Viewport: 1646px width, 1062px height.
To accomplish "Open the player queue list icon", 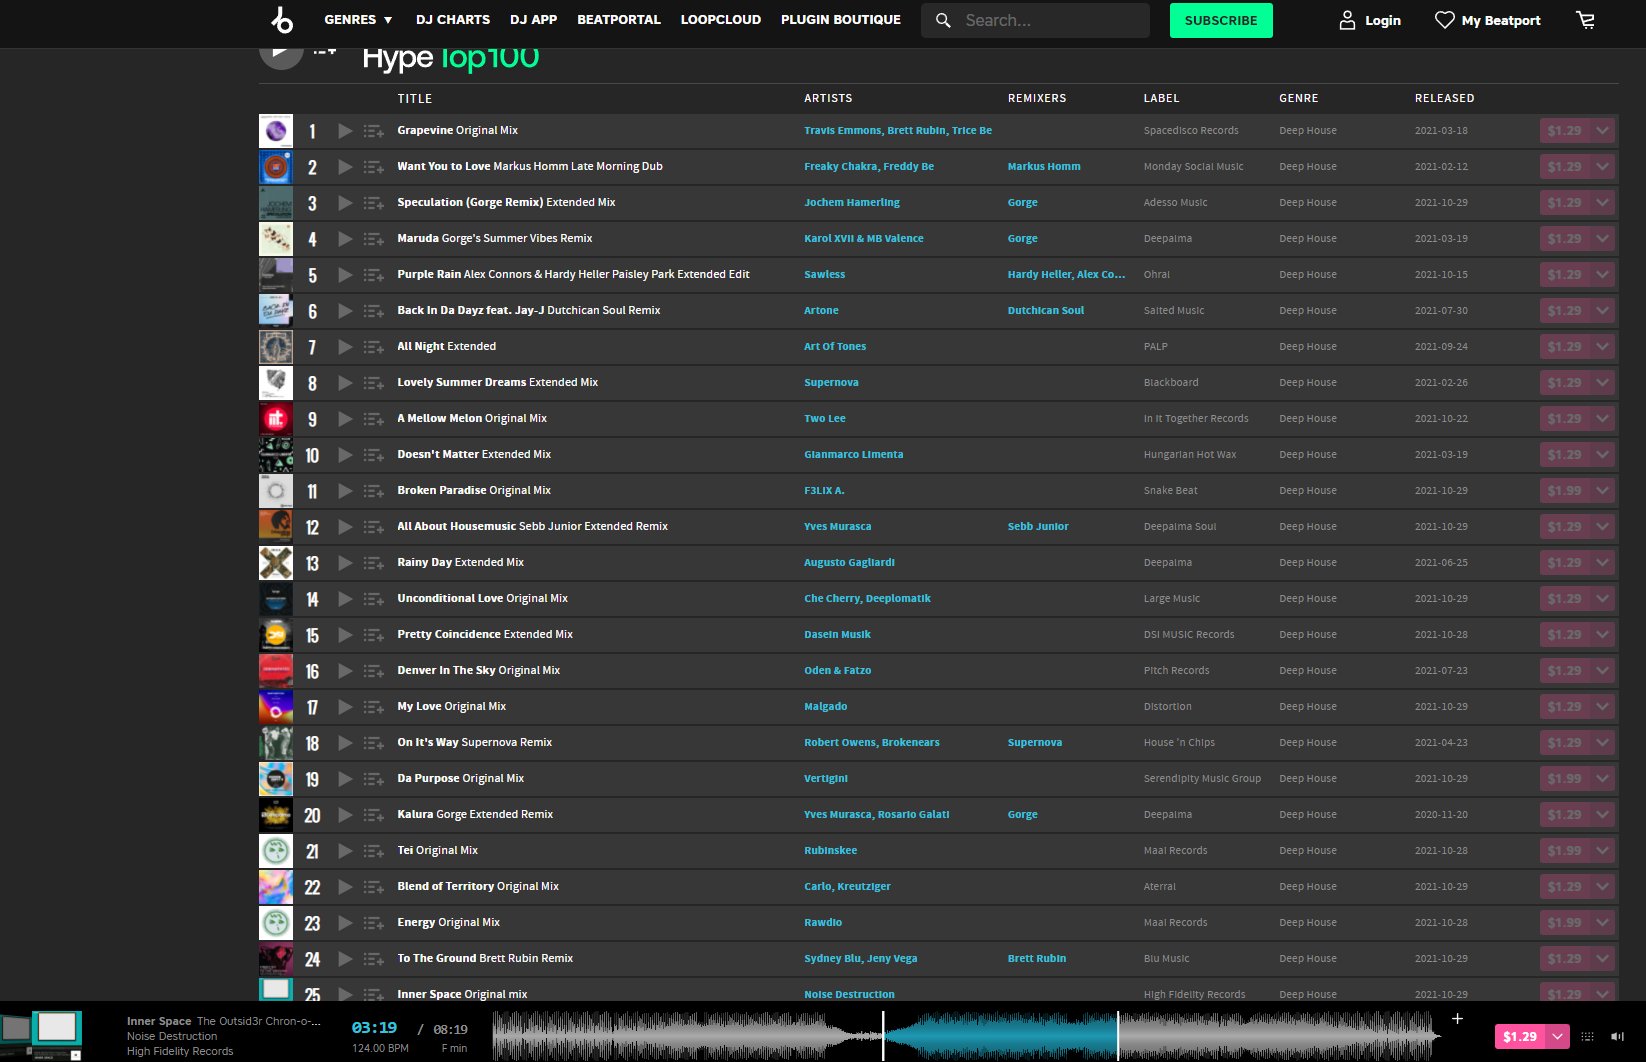I will point(1587,1037).
